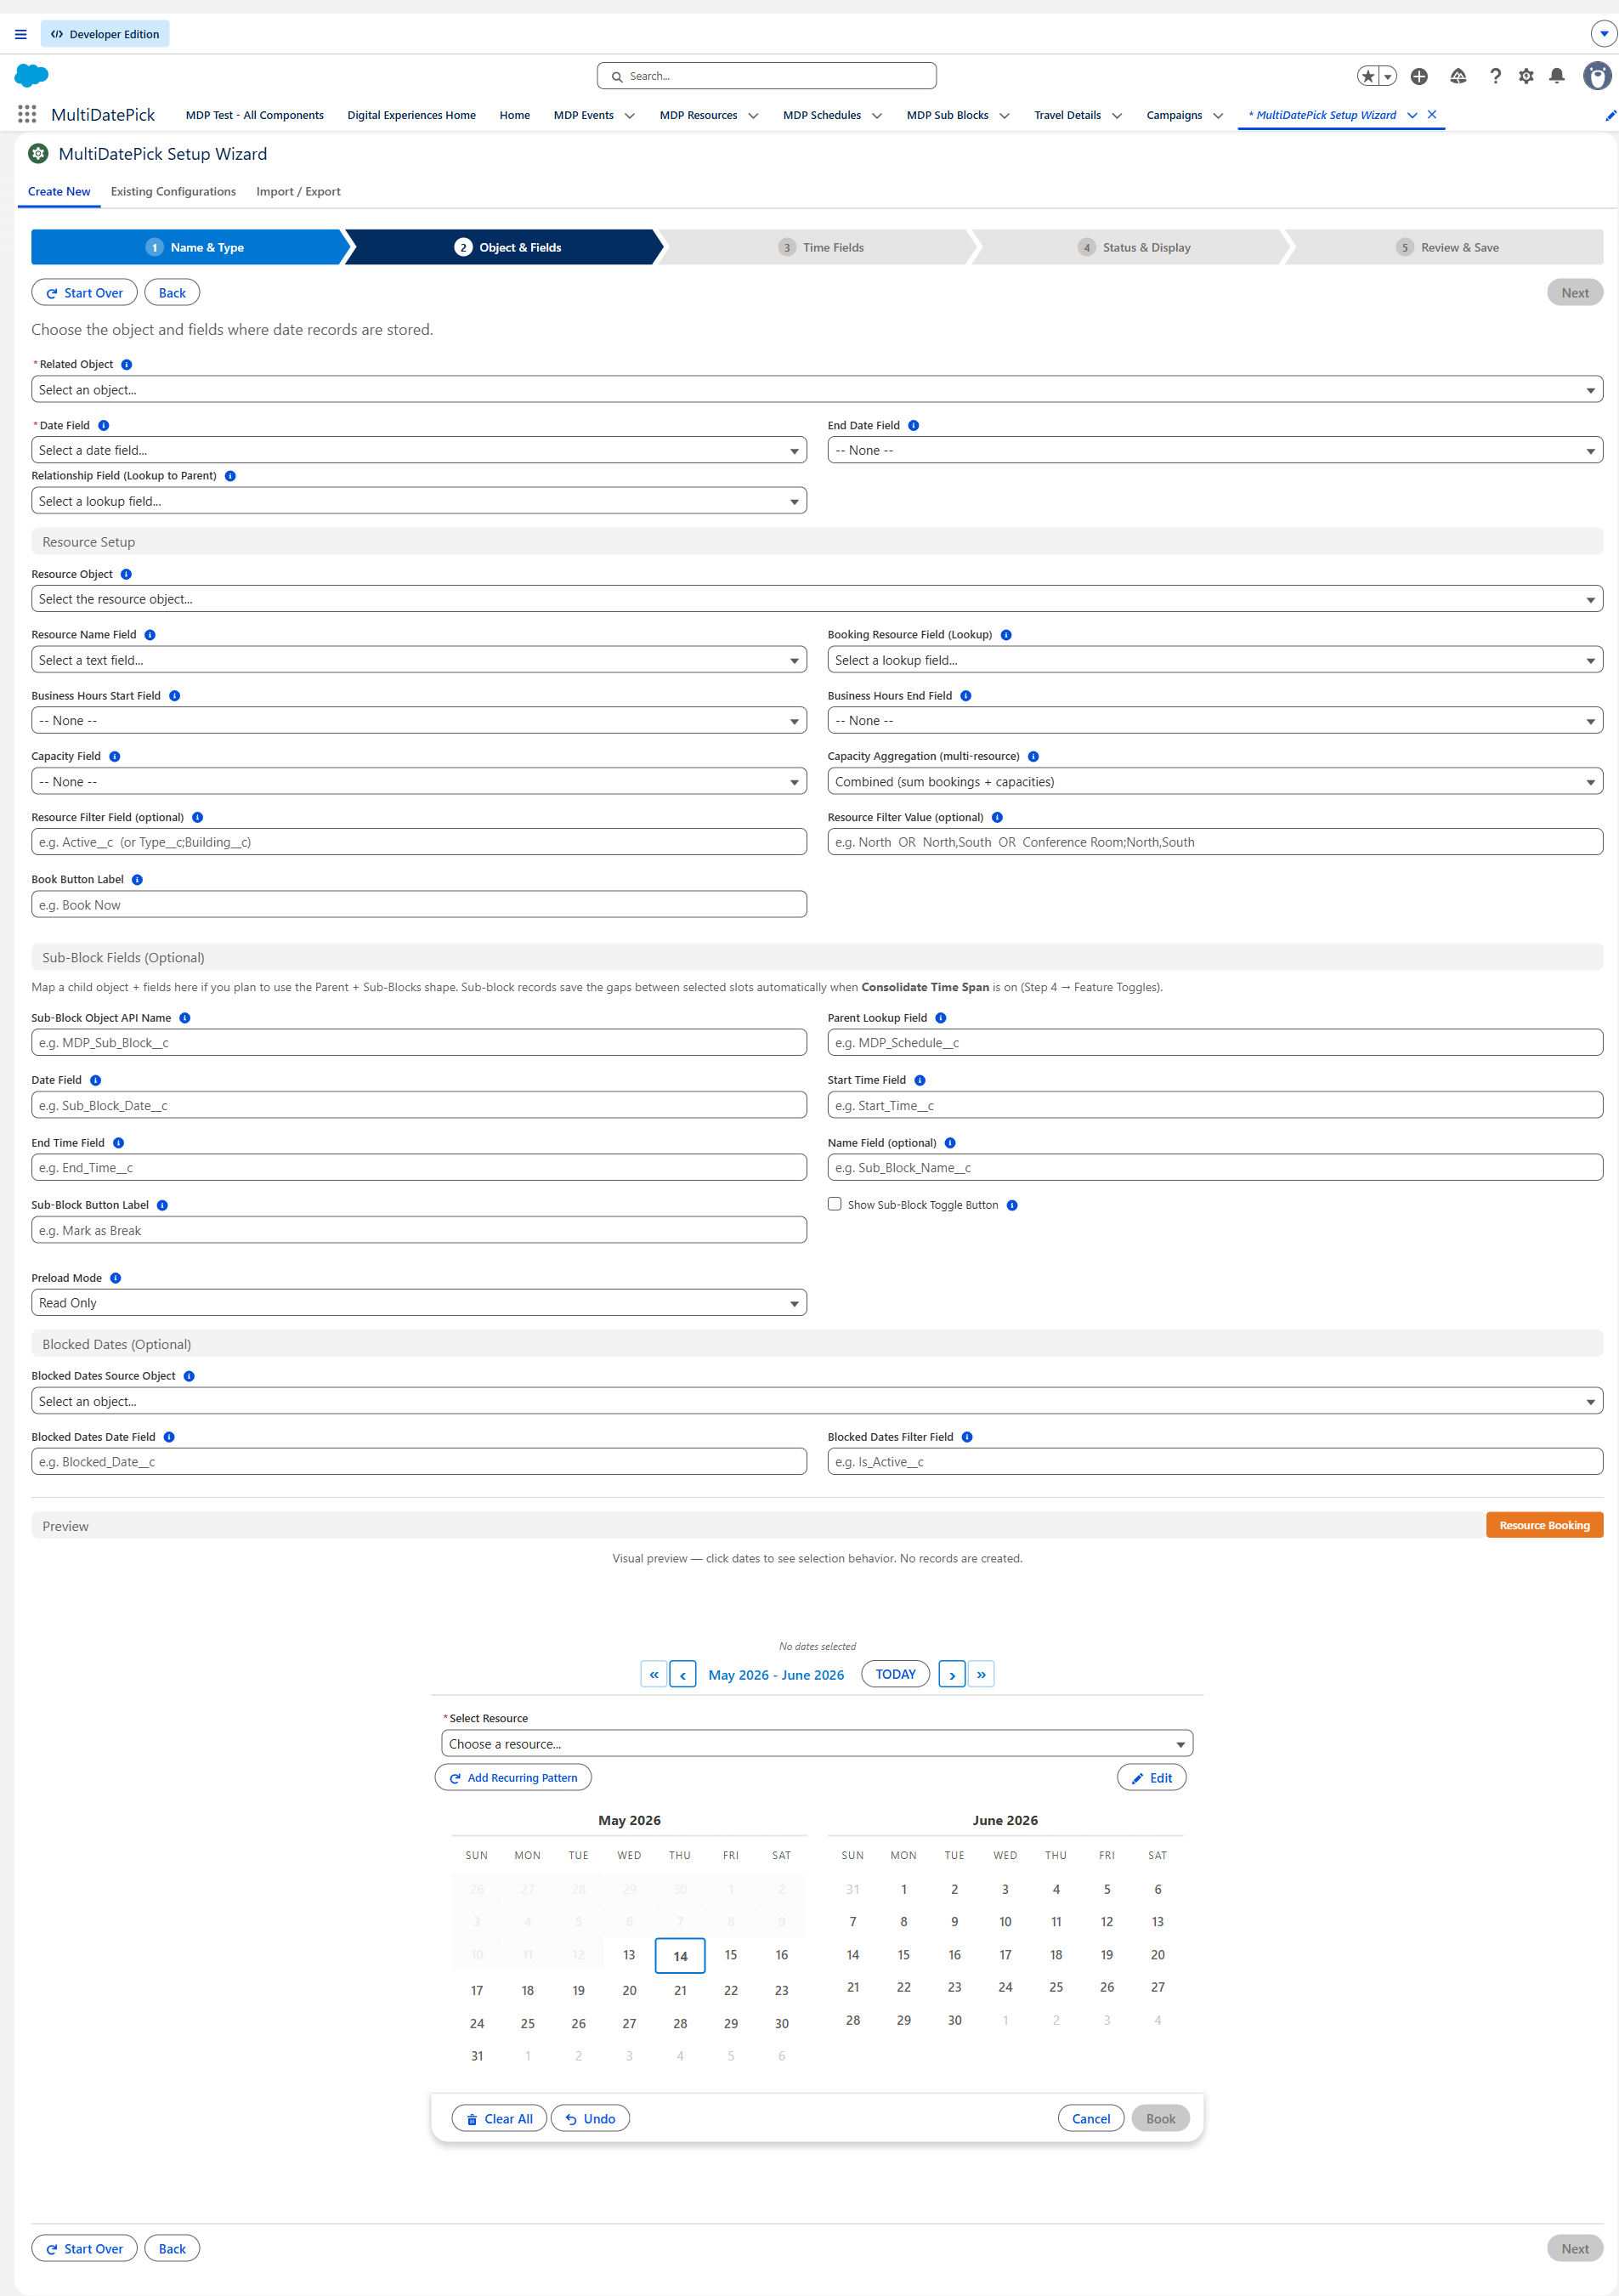Screen dimensions: 1619x2296
Task: Show info tooltip for End Date Field
Action: (914, 426)
